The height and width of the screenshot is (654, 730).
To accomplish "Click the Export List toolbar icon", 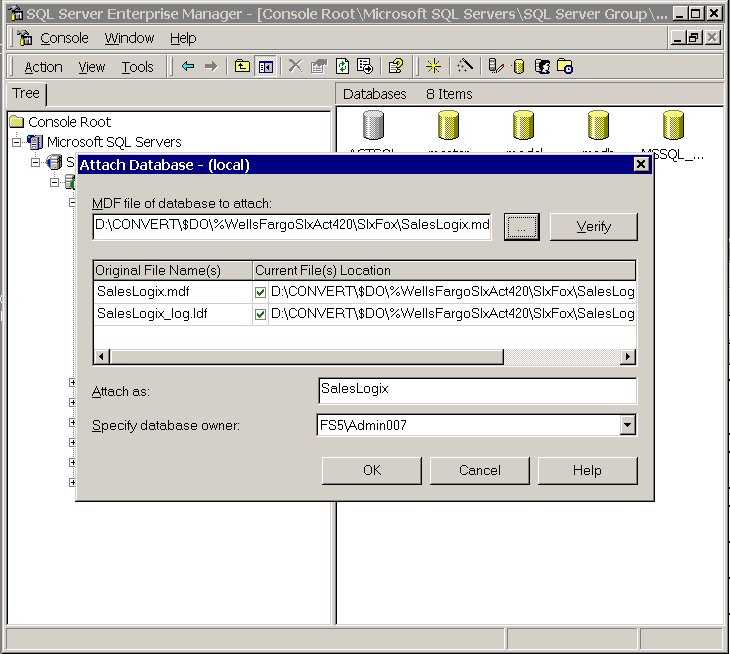I will tap(365, 66).
